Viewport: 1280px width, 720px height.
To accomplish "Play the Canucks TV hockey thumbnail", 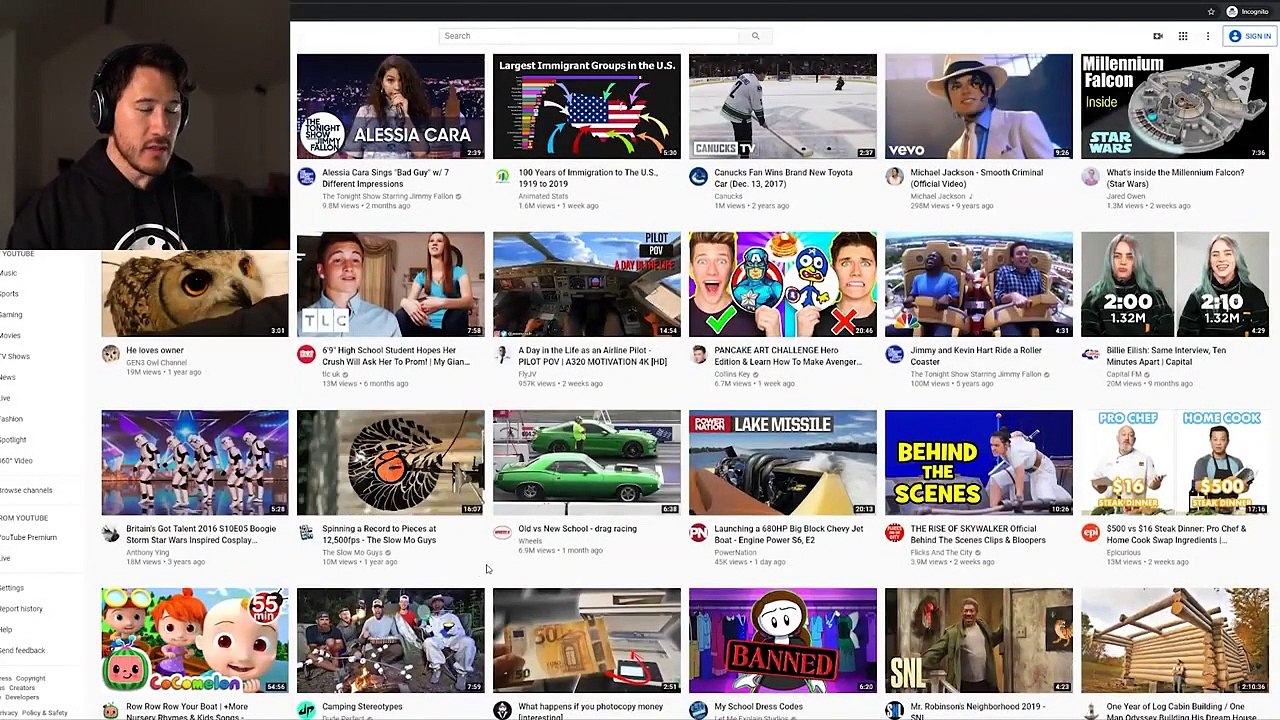I will (x=783, y=107).
